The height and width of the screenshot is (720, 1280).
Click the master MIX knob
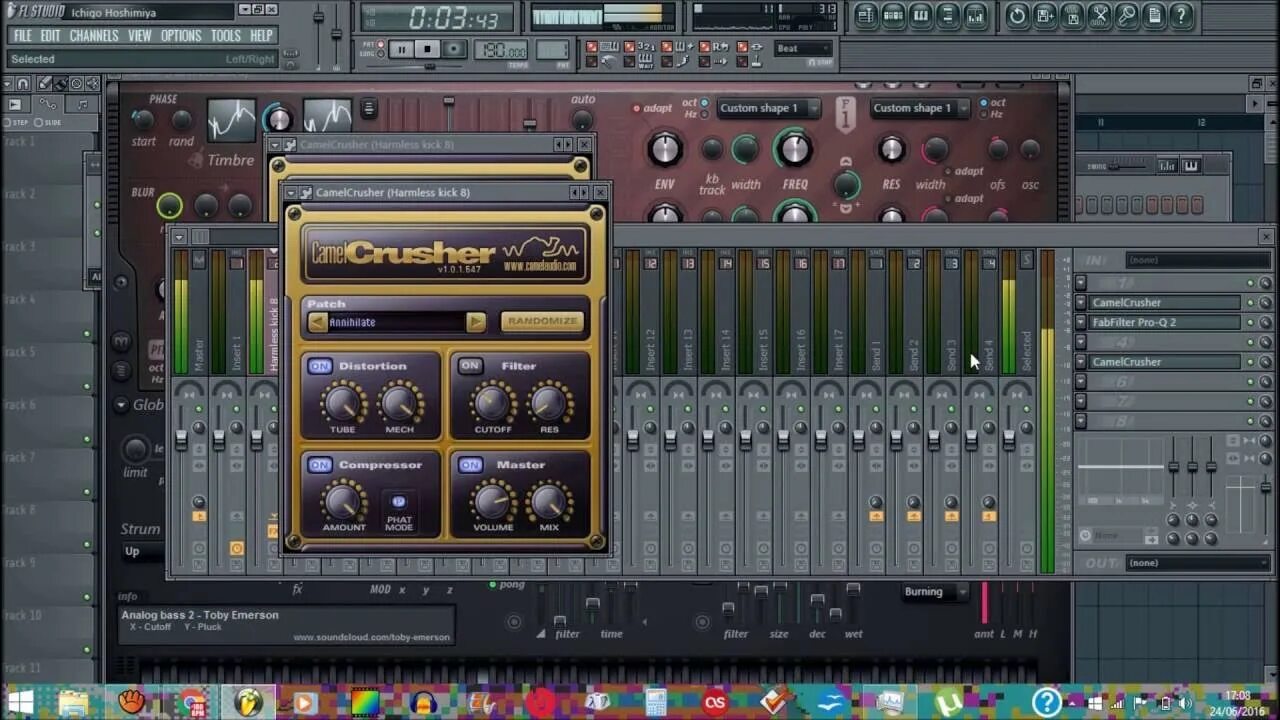click(x=549, y=501)
